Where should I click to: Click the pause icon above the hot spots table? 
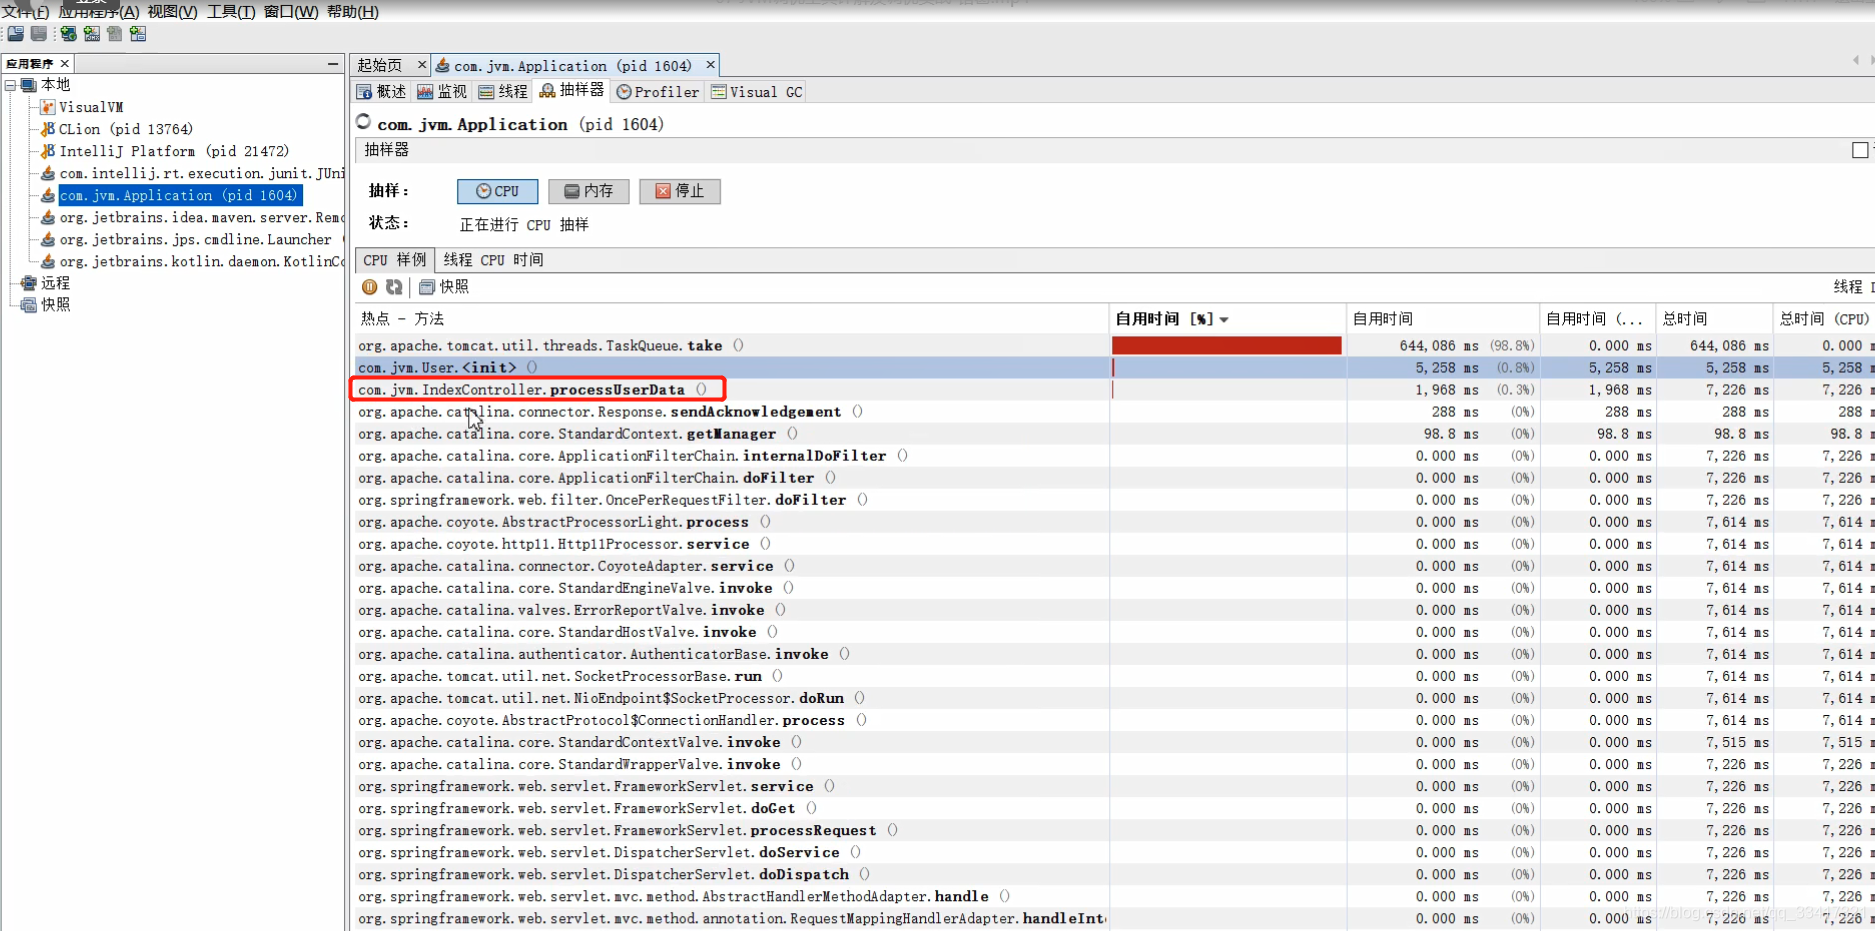pos(370,287)
